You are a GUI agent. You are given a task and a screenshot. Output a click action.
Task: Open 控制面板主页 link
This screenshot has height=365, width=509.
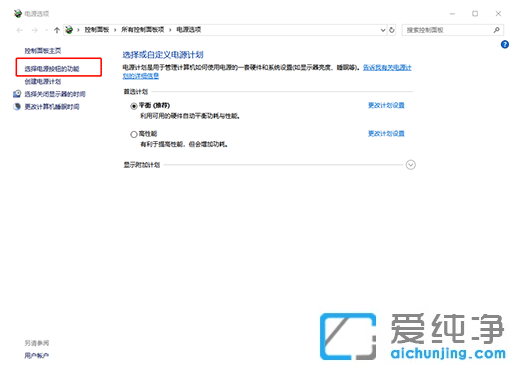43,51
